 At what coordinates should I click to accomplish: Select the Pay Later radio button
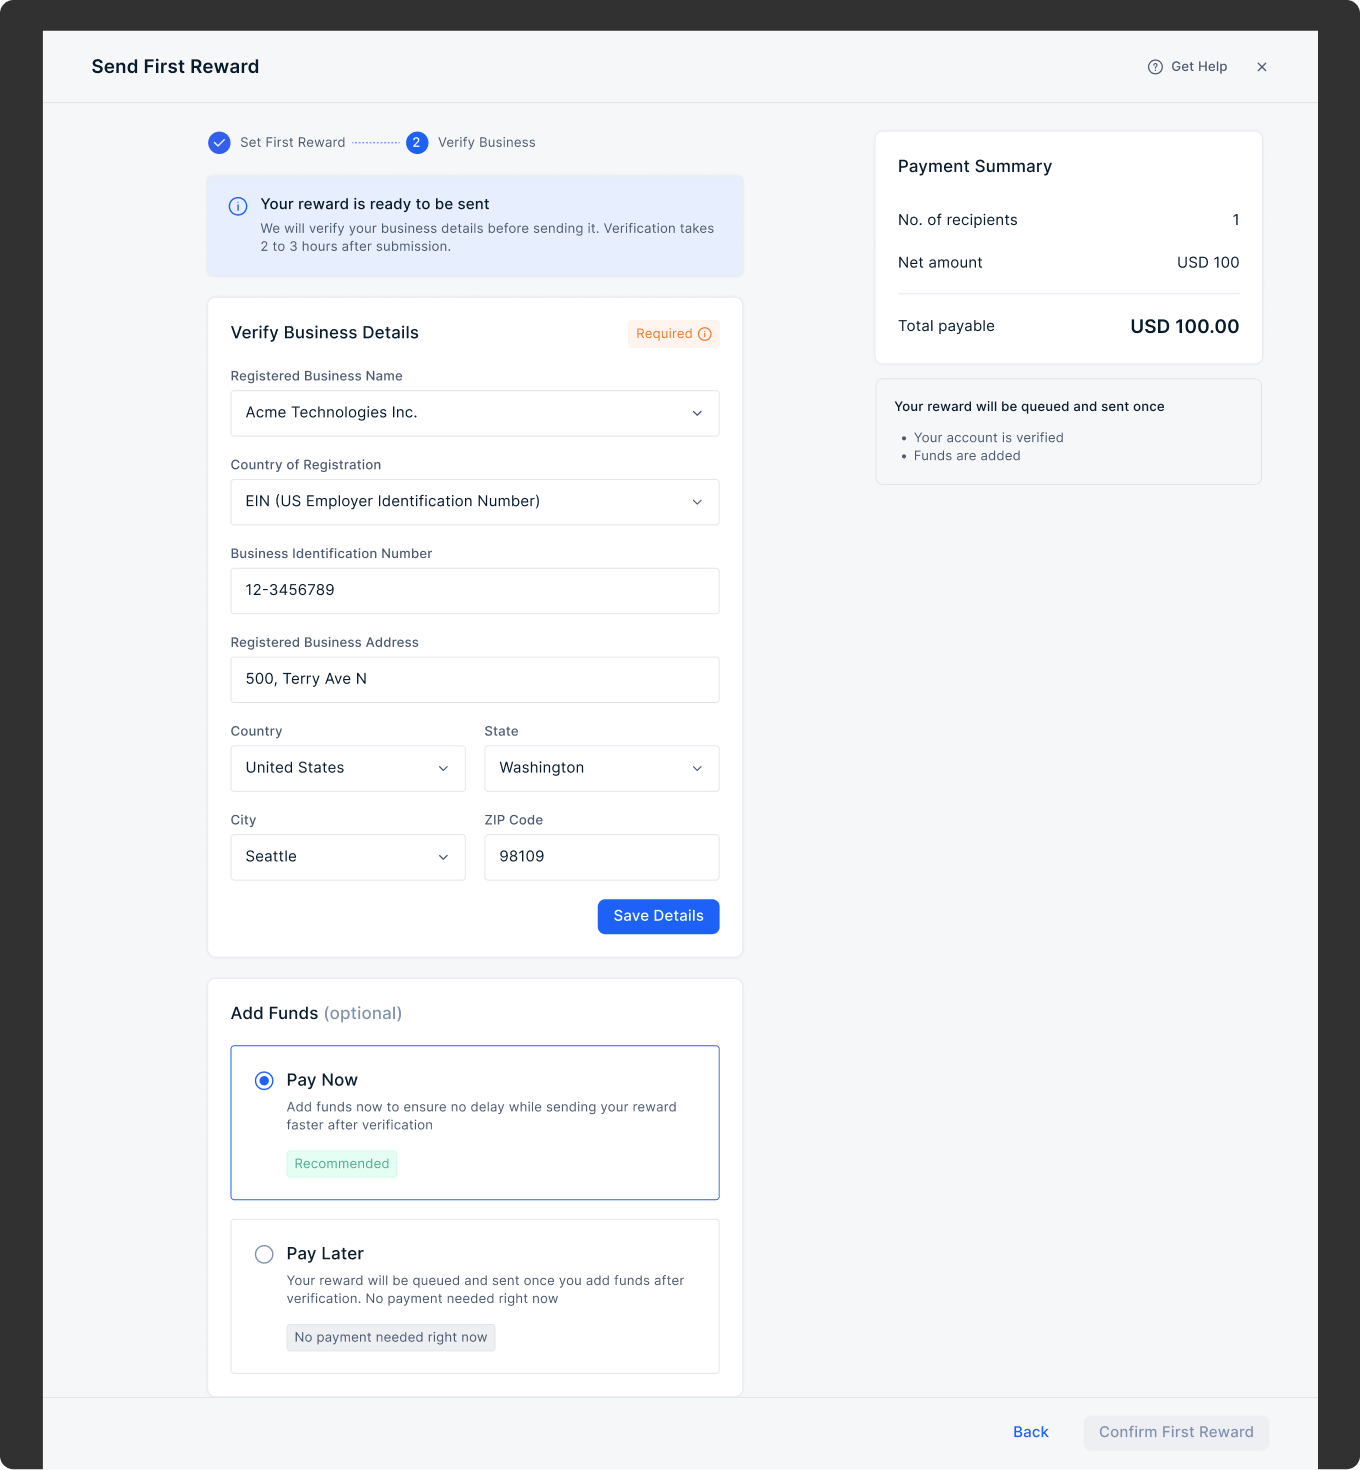tap(264, 1254)
